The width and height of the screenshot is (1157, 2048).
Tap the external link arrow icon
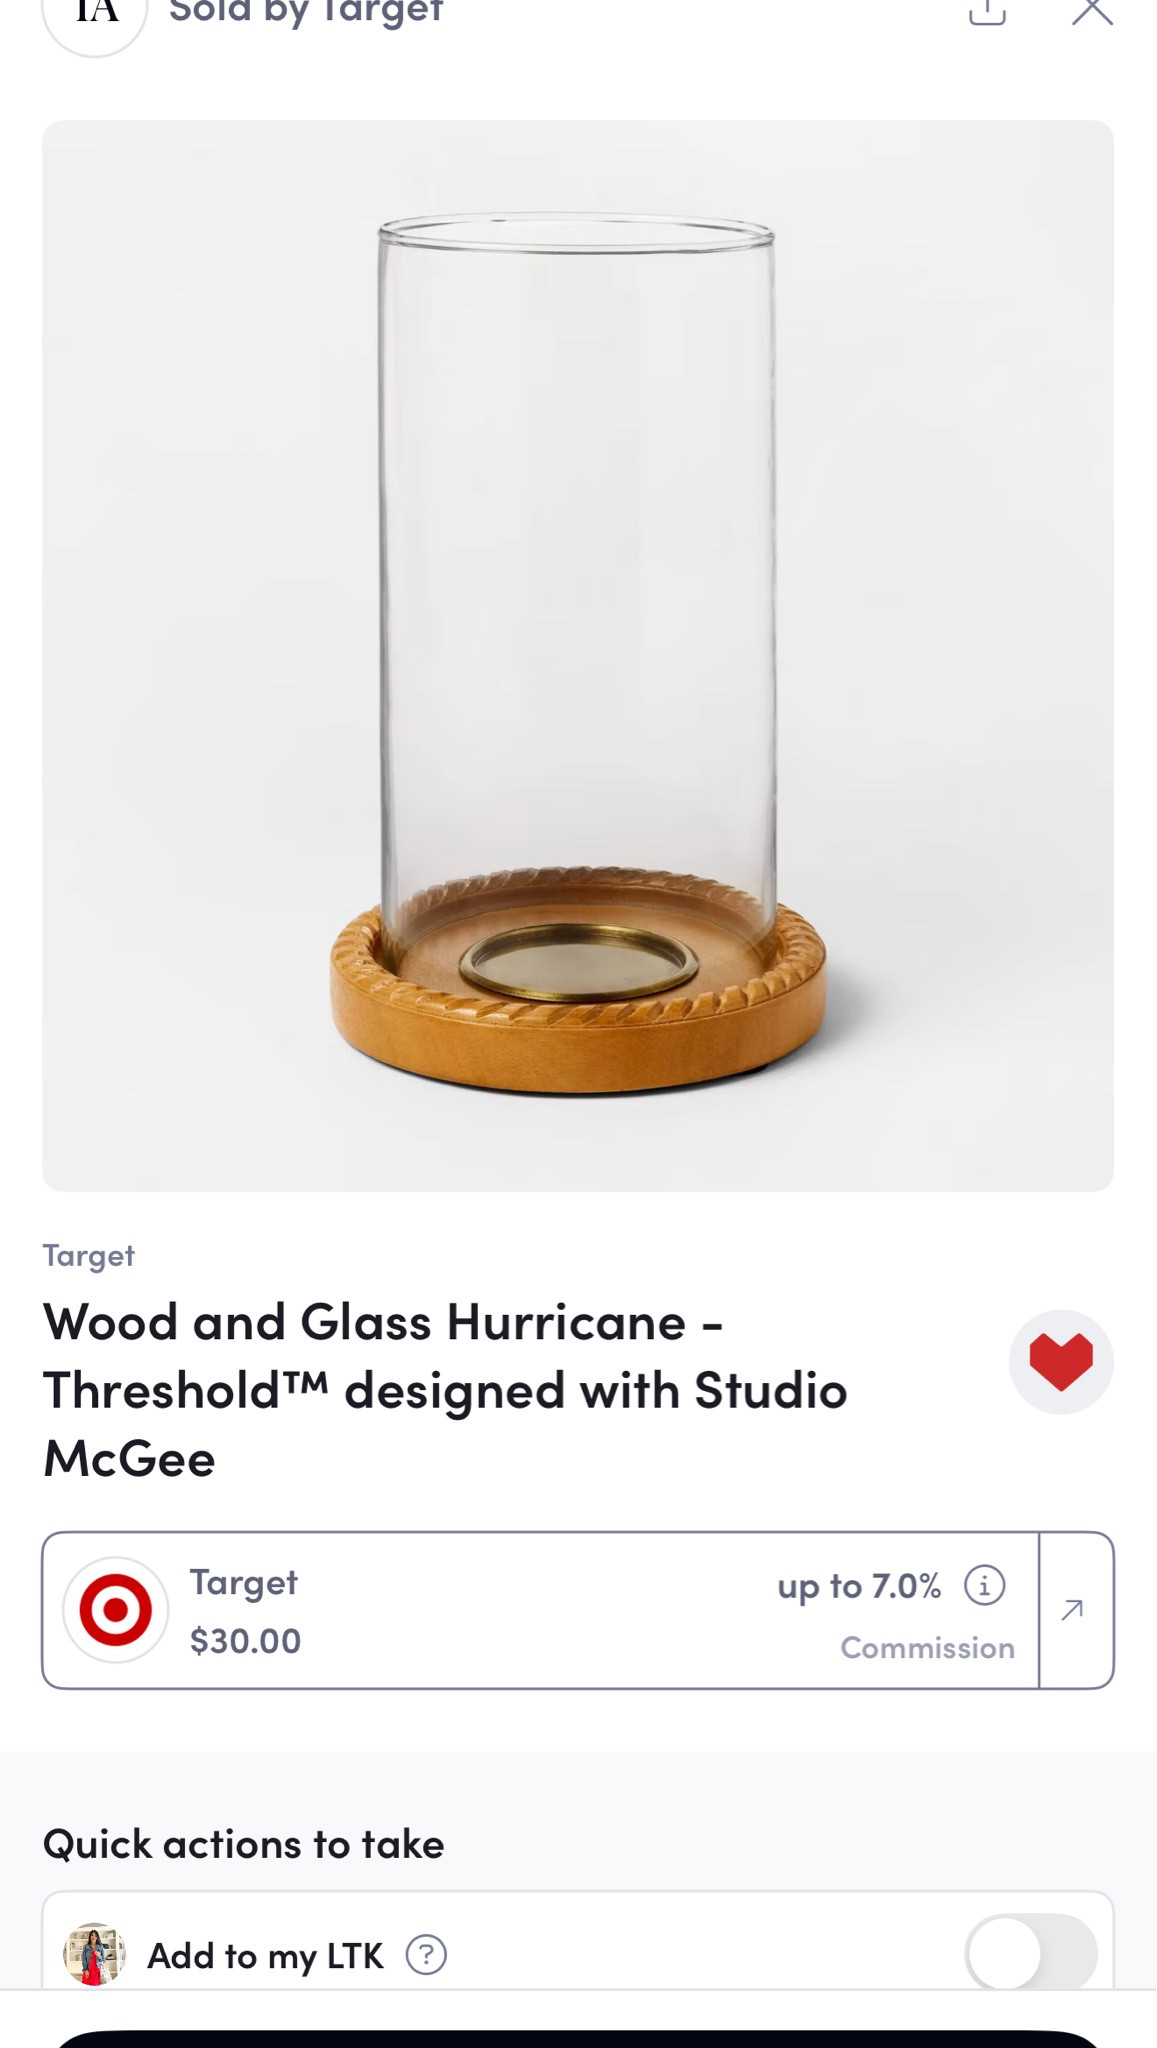point(1073,1610)
